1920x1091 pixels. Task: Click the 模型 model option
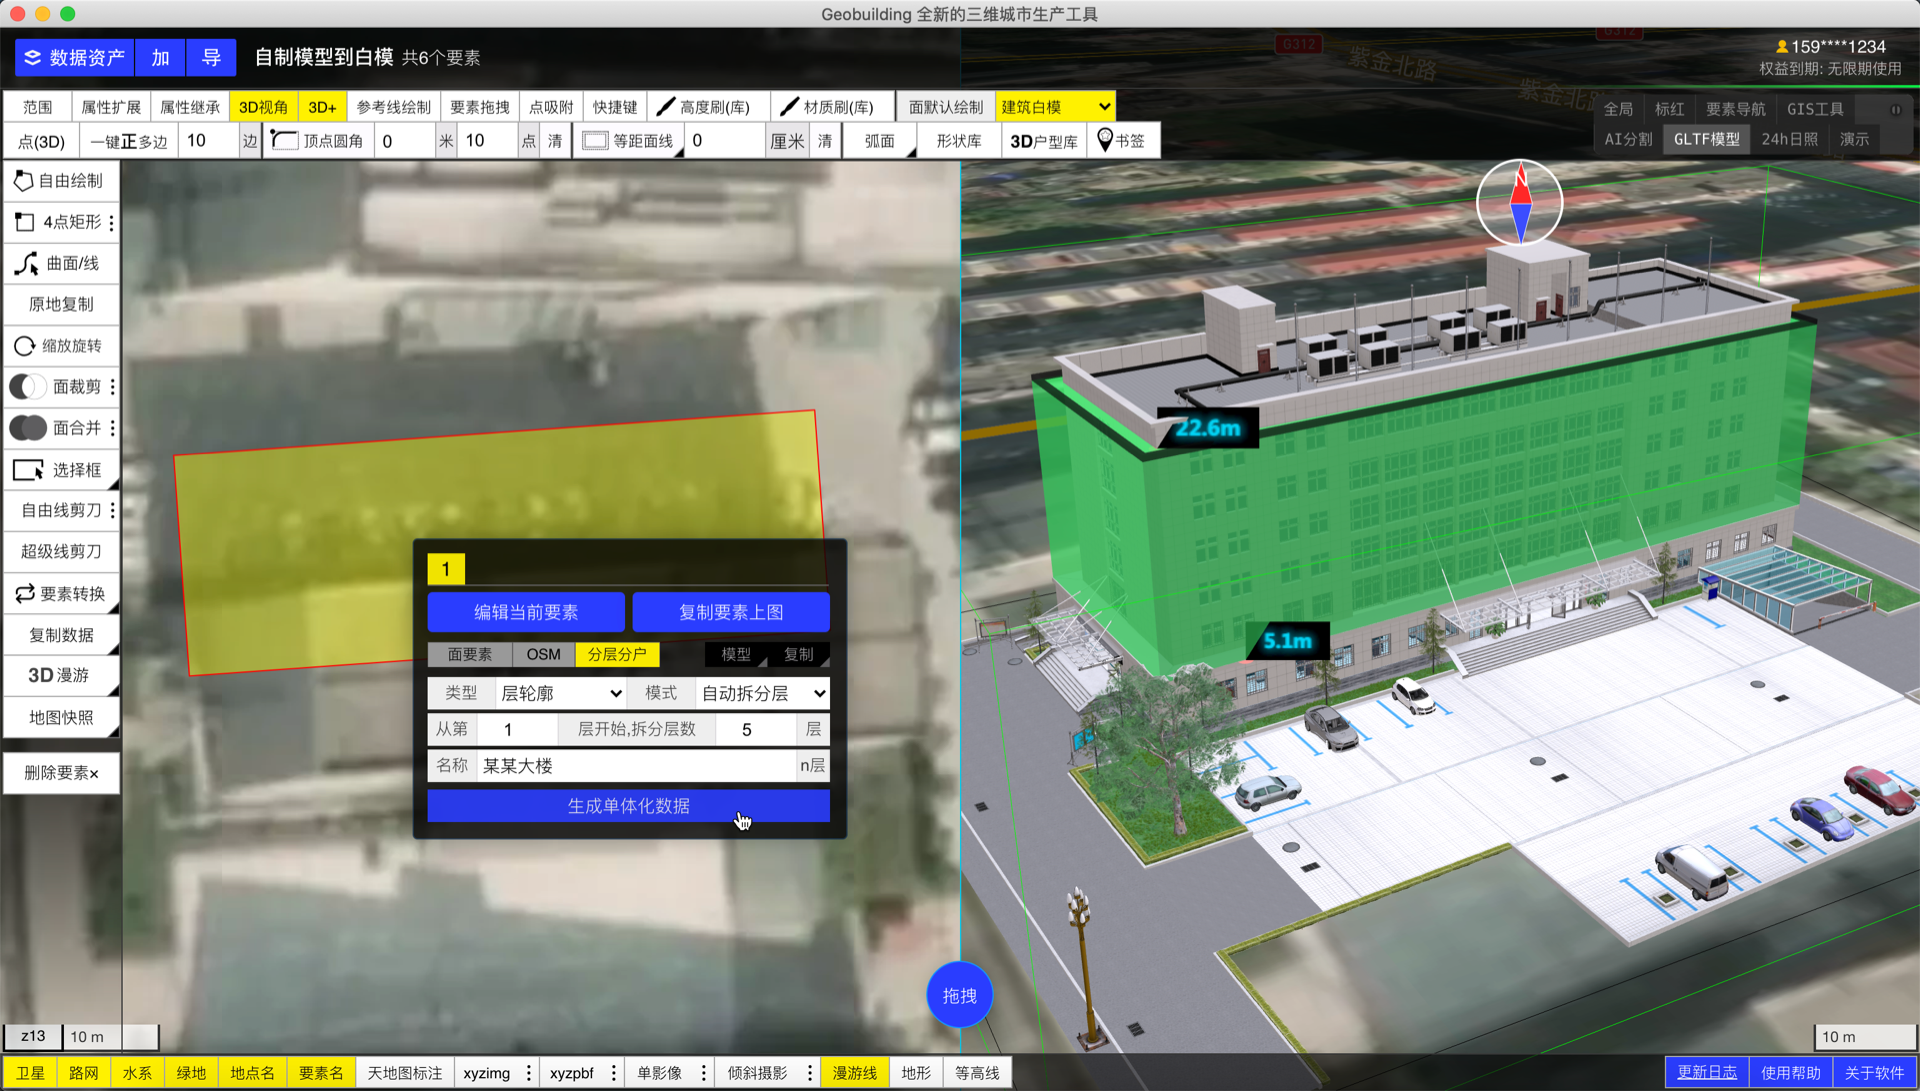(736, 654)
